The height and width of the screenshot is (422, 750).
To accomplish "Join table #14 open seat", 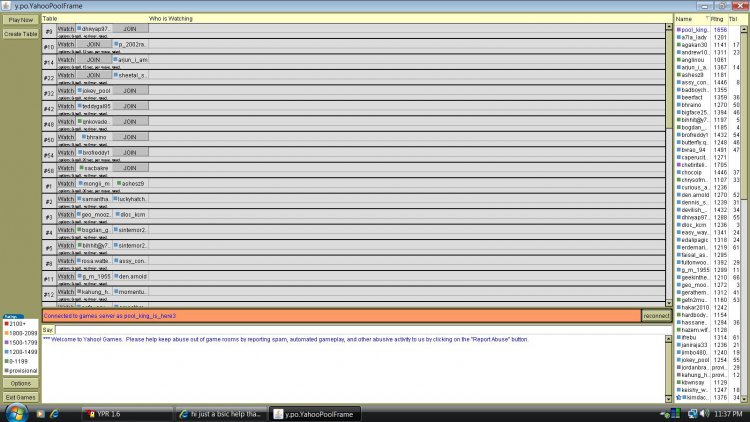I will coord(93,60).
